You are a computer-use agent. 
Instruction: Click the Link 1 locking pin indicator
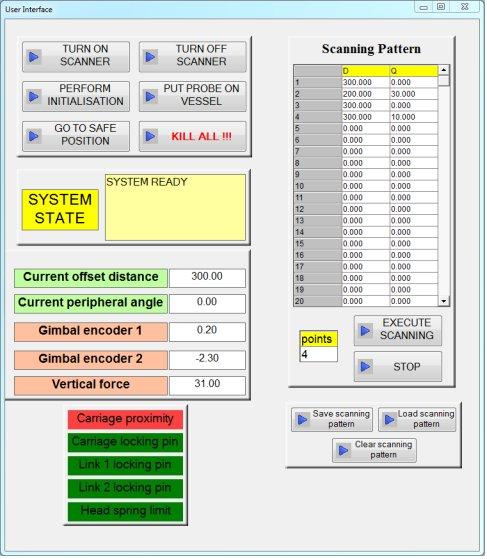(x=125, y=465)
